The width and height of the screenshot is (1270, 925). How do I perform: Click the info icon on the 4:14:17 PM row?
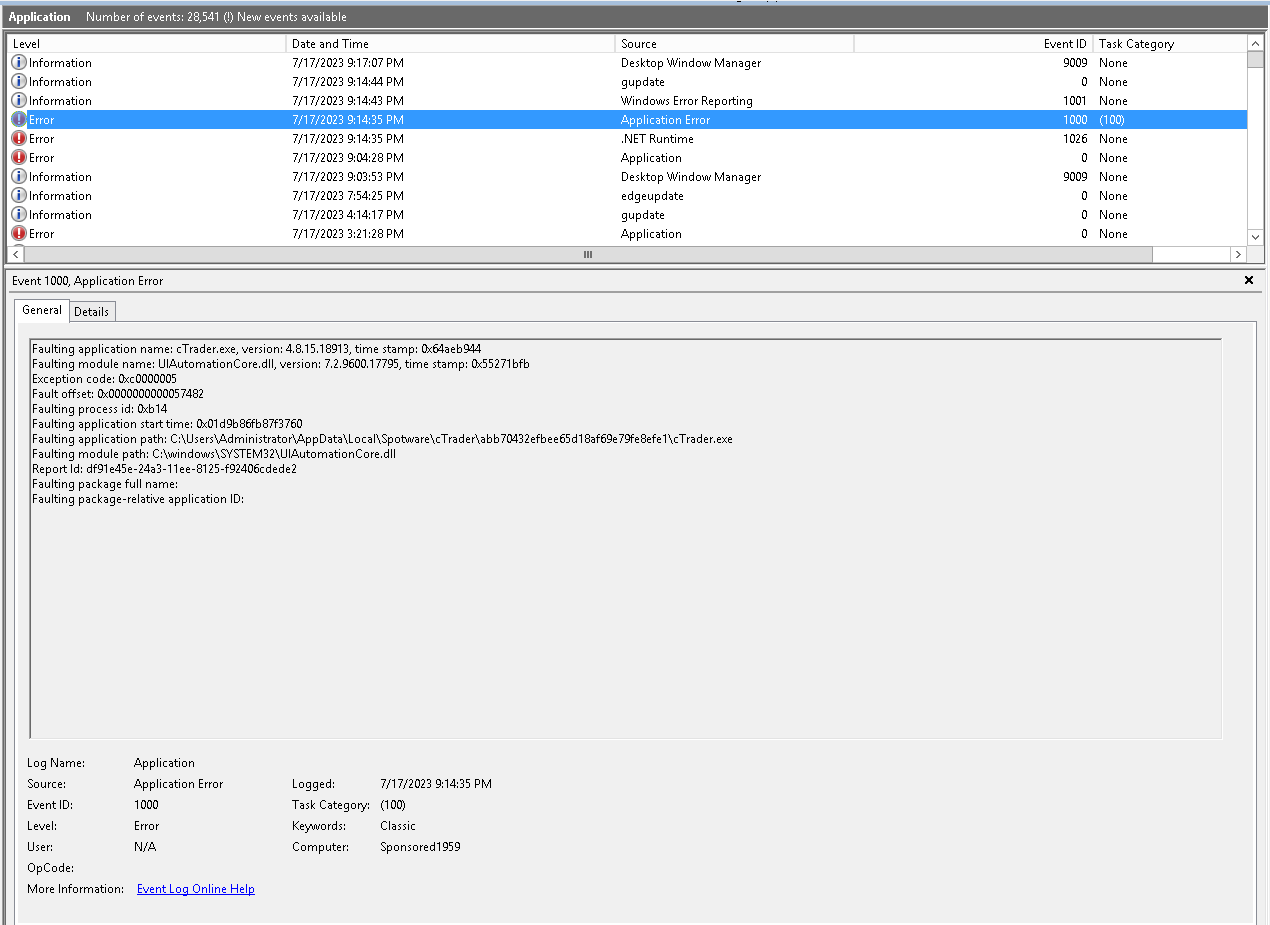click(19, 215)
